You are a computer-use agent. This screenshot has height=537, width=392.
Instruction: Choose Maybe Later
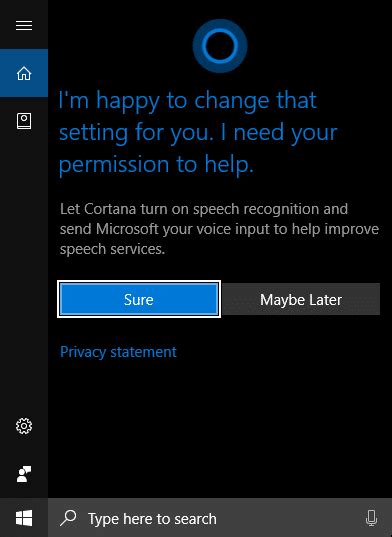click(x=301, y=299)
